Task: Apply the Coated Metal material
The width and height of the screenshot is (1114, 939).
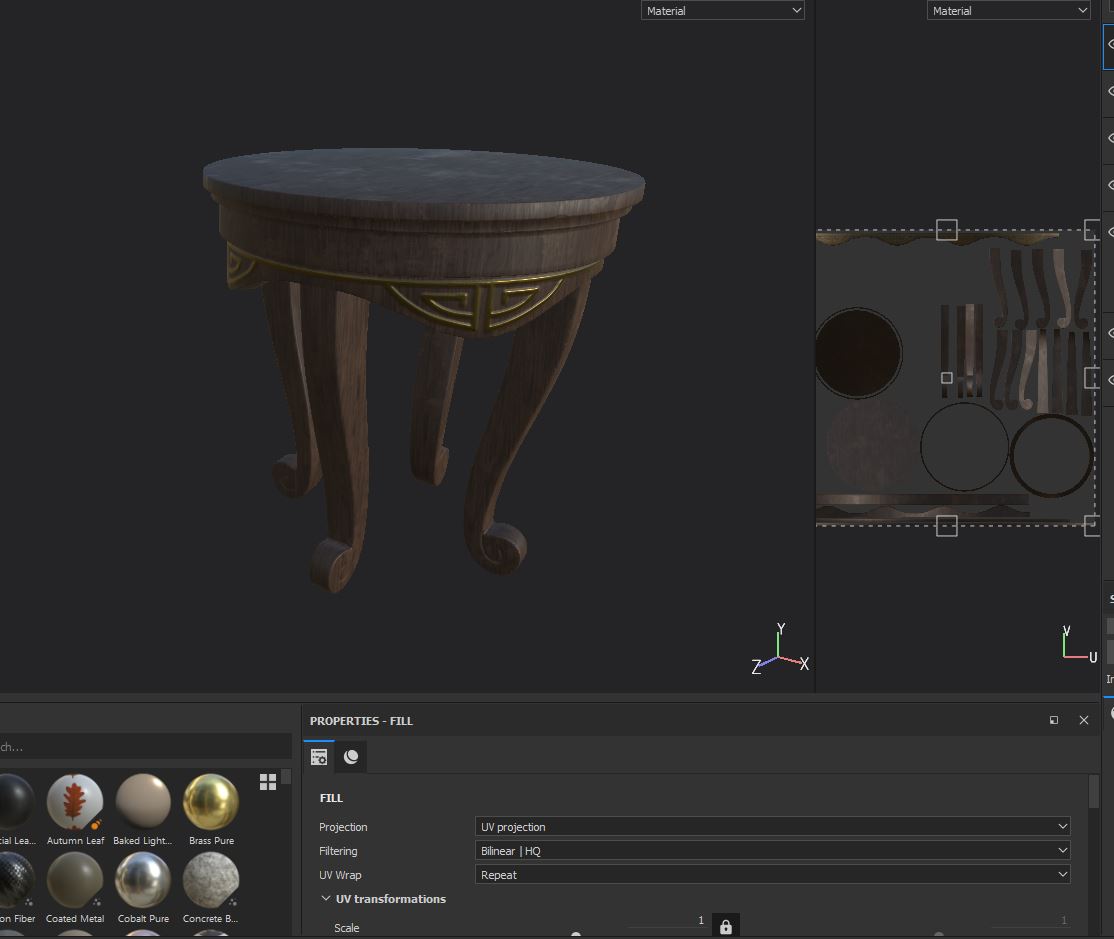Action: tap(75, 880)
